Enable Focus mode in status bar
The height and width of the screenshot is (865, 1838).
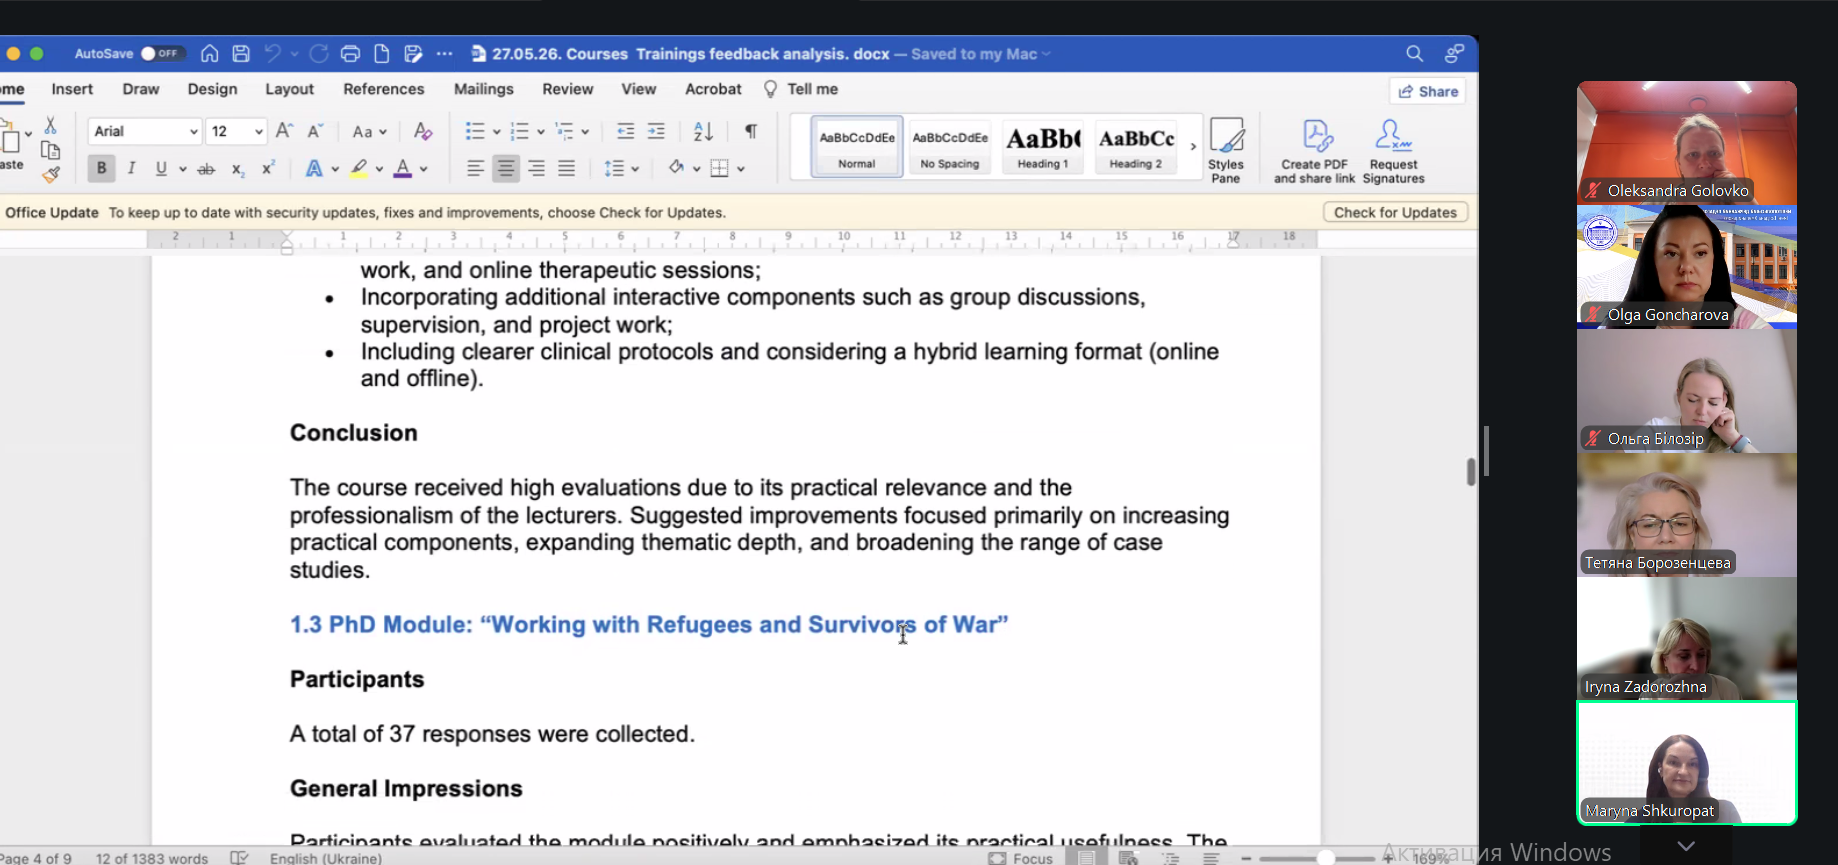tap(1020, 858)
